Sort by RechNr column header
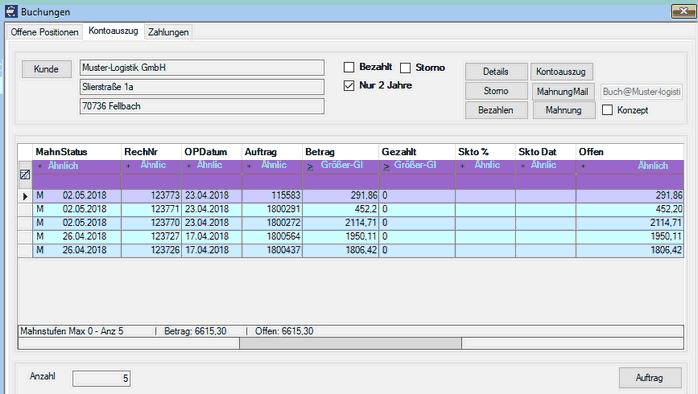698x394 pixels. pos(151,152)
